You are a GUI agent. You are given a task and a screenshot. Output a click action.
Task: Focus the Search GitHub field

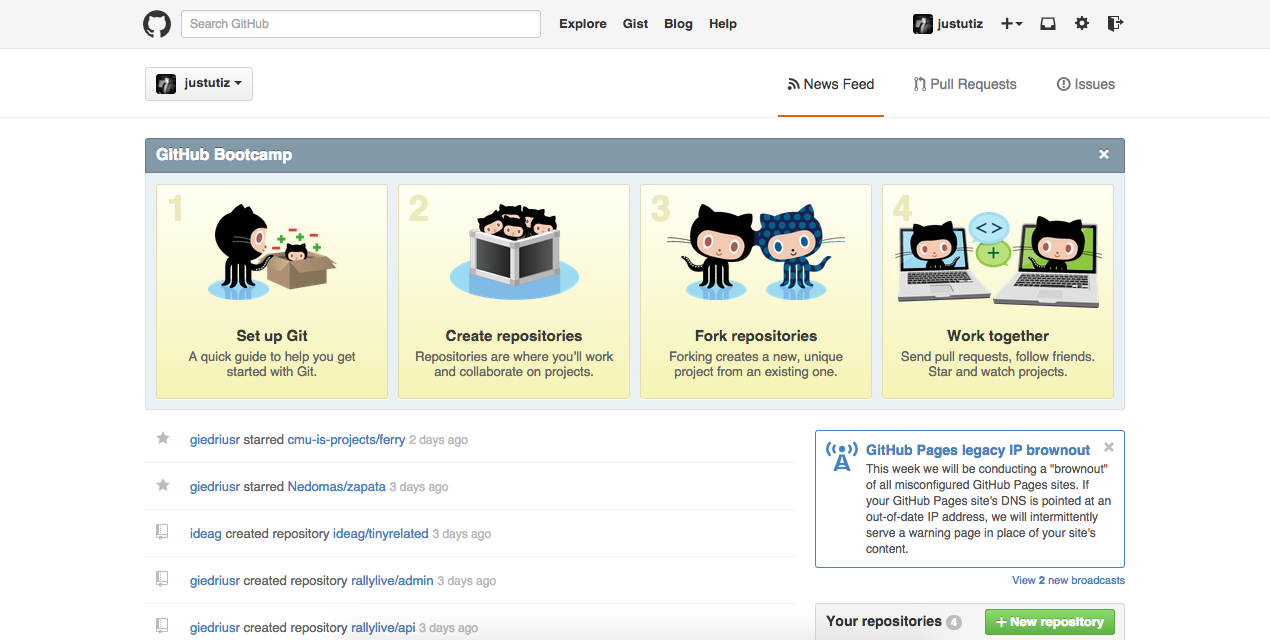click(361, 24)
